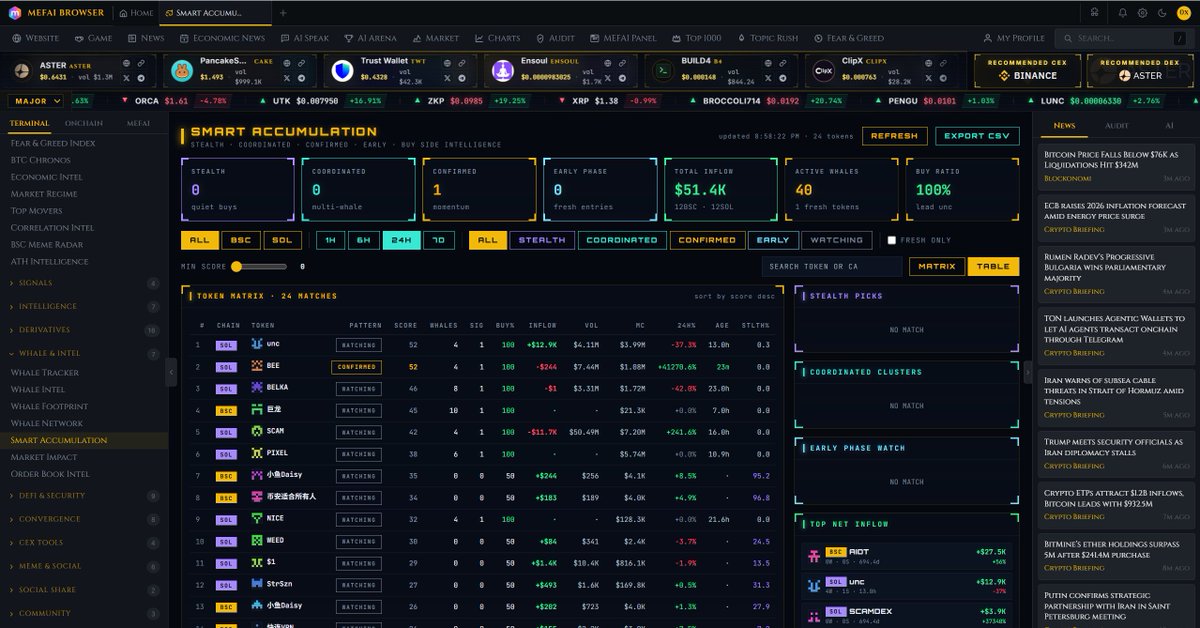Click the Ensoul token logo
This screenshot has width=1200, height=628.
coord(502,71)
